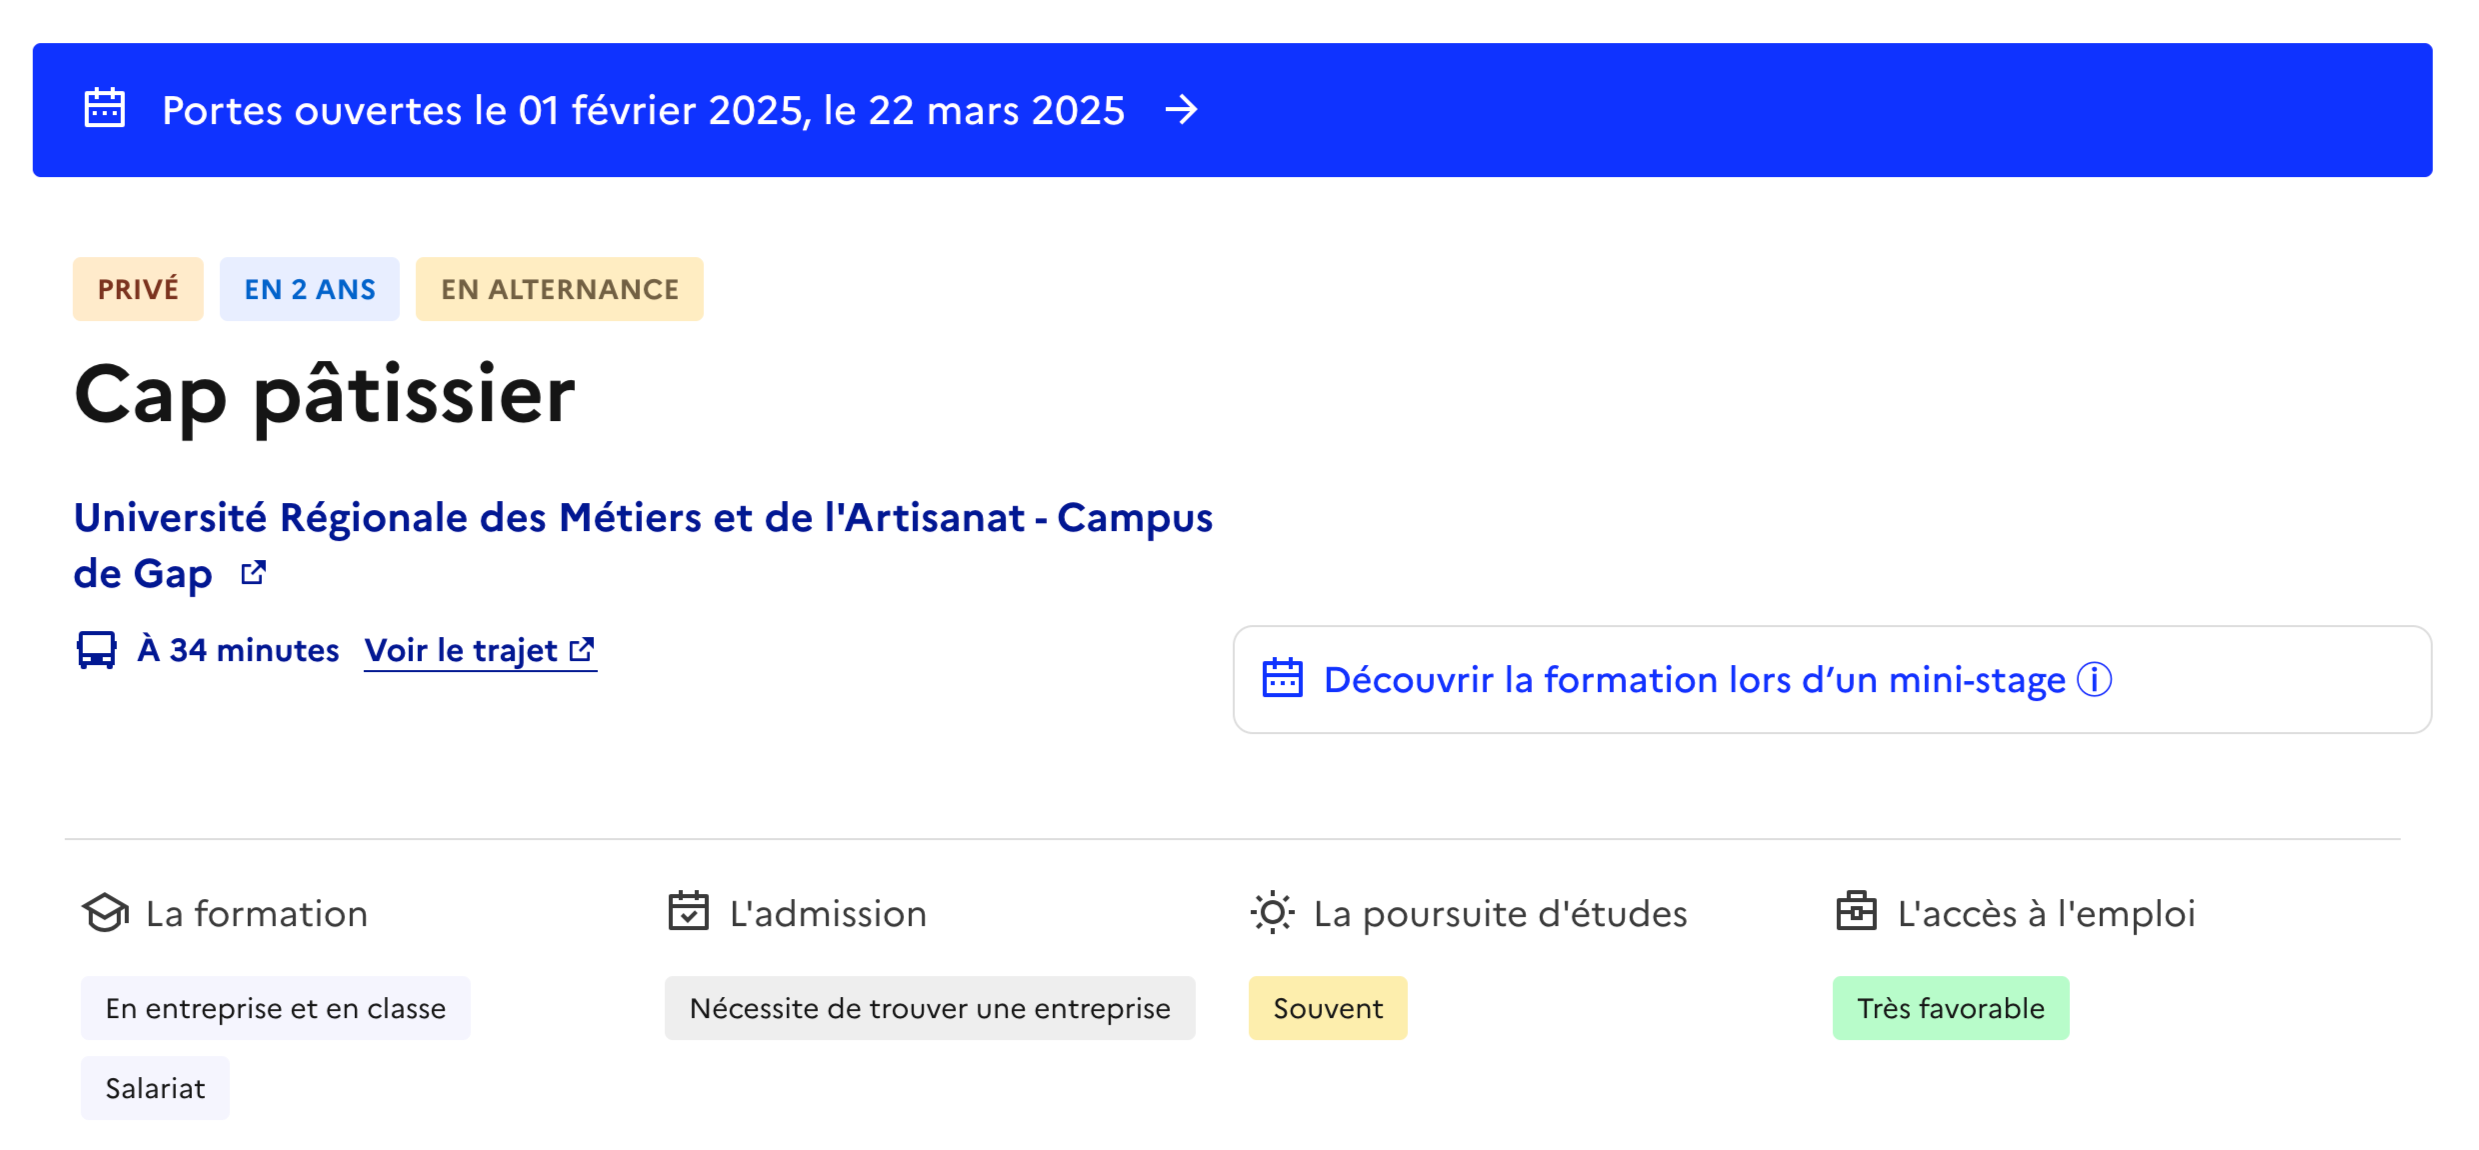Select the EN ALTERNANCE badge
Viewport: 2479px width, 1150px height.
(x=559, y=289)
